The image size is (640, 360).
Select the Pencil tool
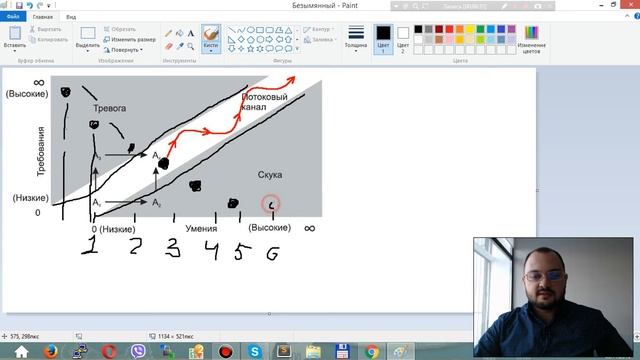(169, 33)
